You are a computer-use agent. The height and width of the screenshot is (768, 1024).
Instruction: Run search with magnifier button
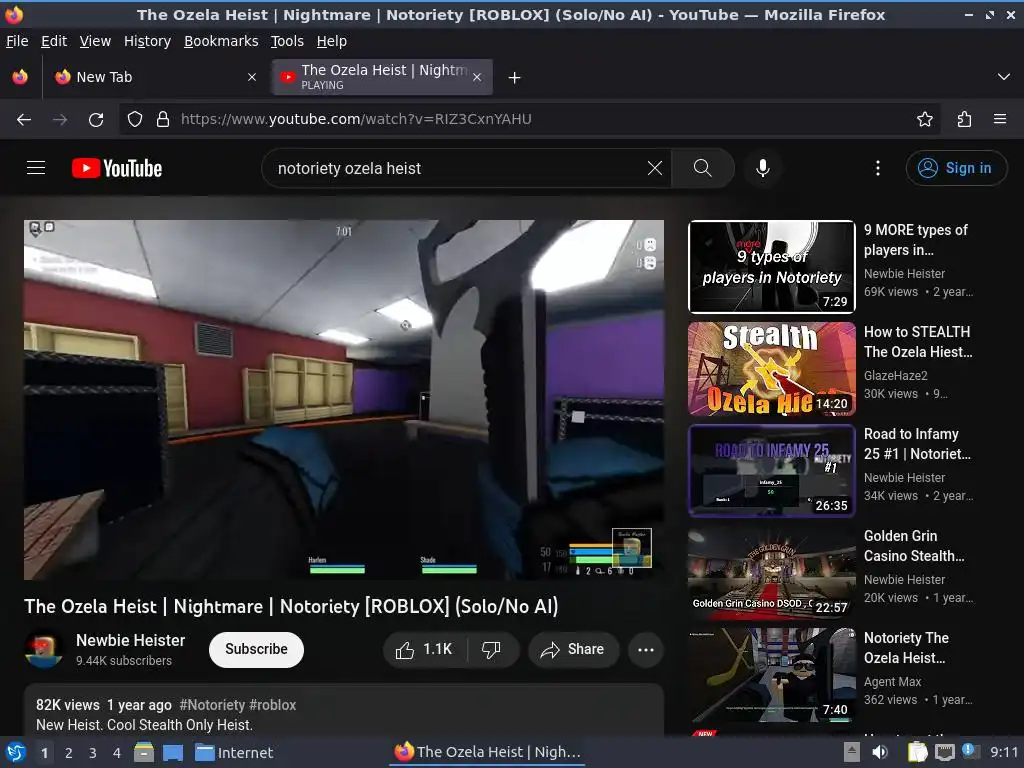pos(703,168)
